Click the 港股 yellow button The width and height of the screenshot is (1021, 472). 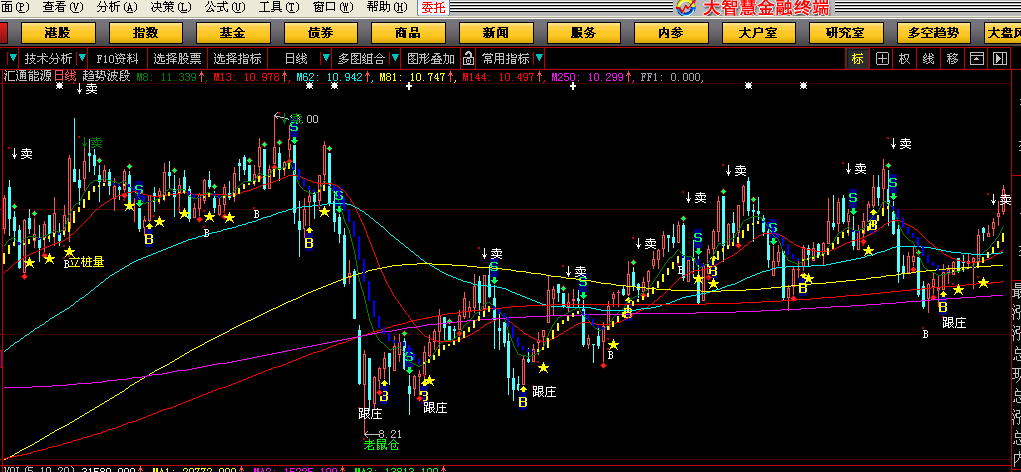57,33
